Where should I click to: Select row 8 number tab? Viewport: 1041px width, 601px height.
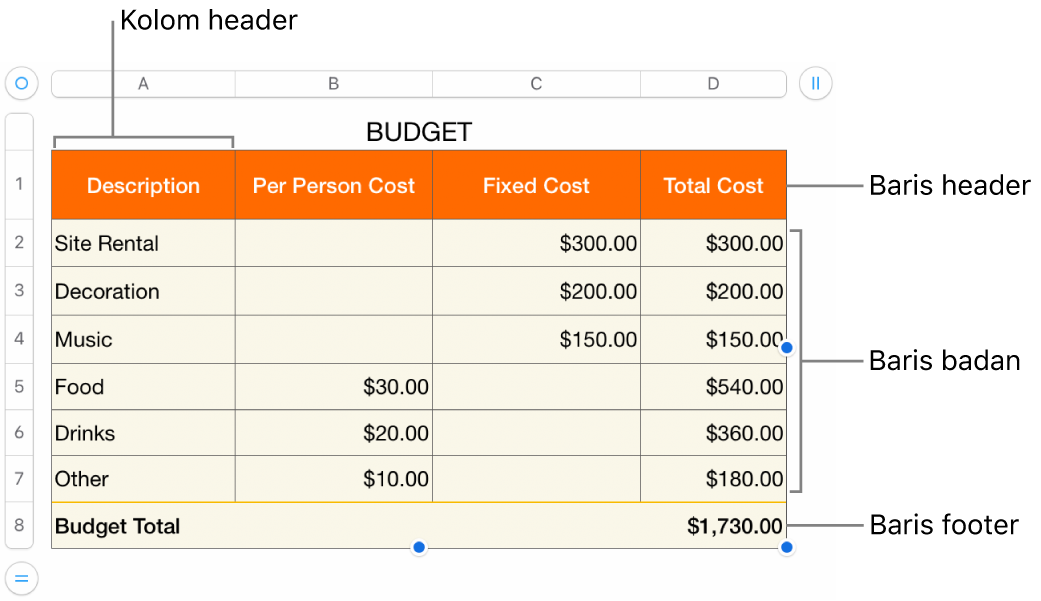tap(19, 526)
